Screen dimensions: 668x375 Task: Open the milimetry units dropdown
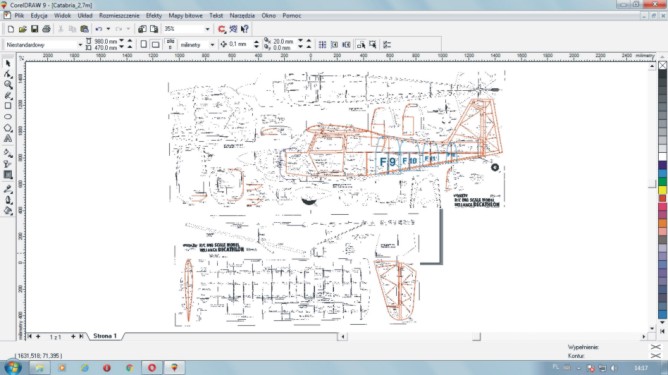point(212,44)
